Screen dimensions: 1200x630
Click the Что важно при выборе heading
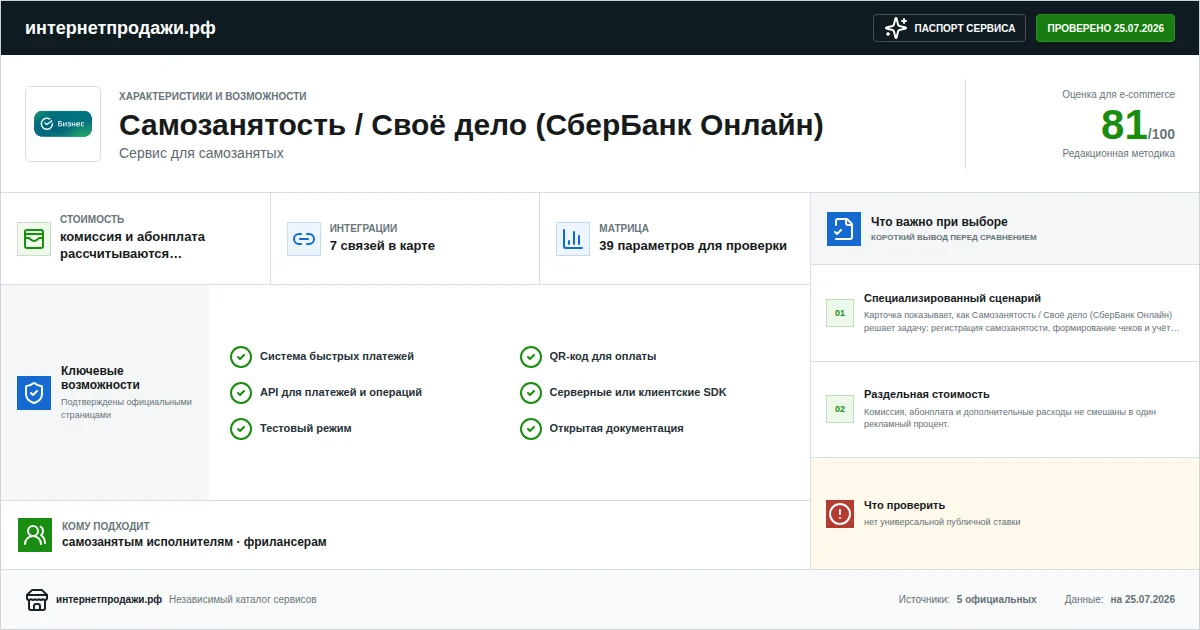coord(939,222)
